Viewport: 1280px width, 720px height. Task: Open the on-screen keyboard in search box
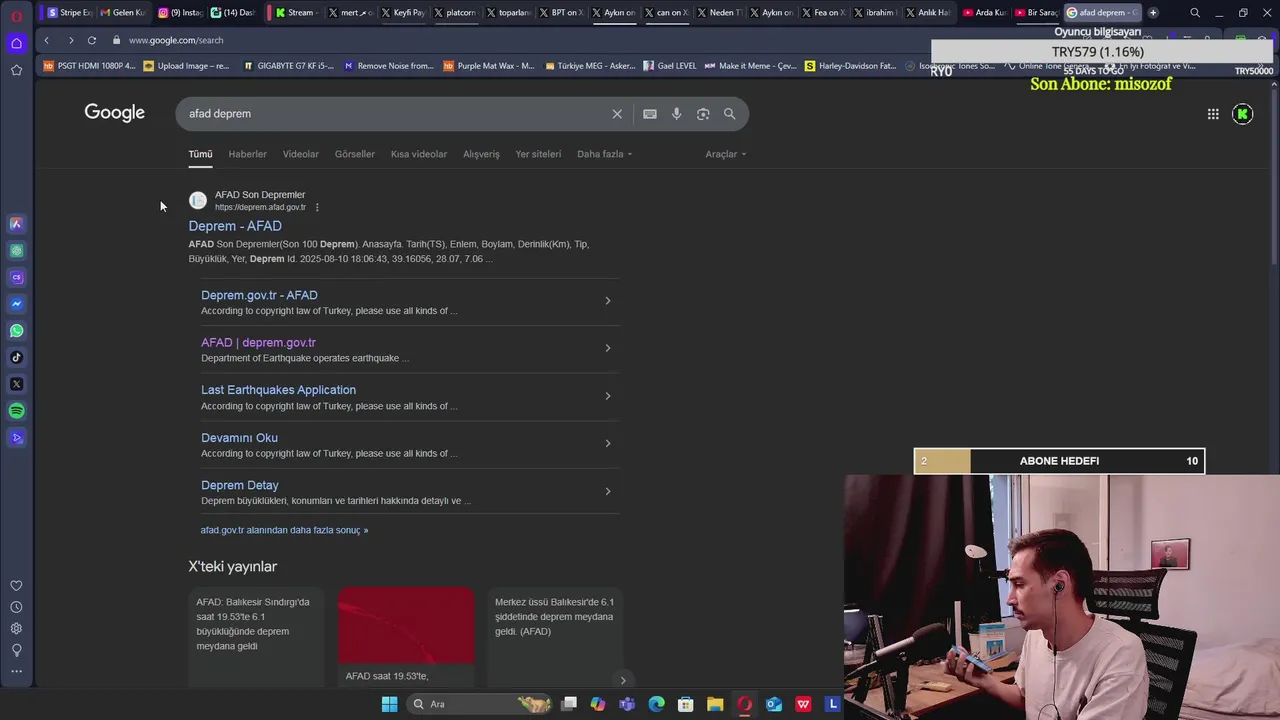click(650, 114)
